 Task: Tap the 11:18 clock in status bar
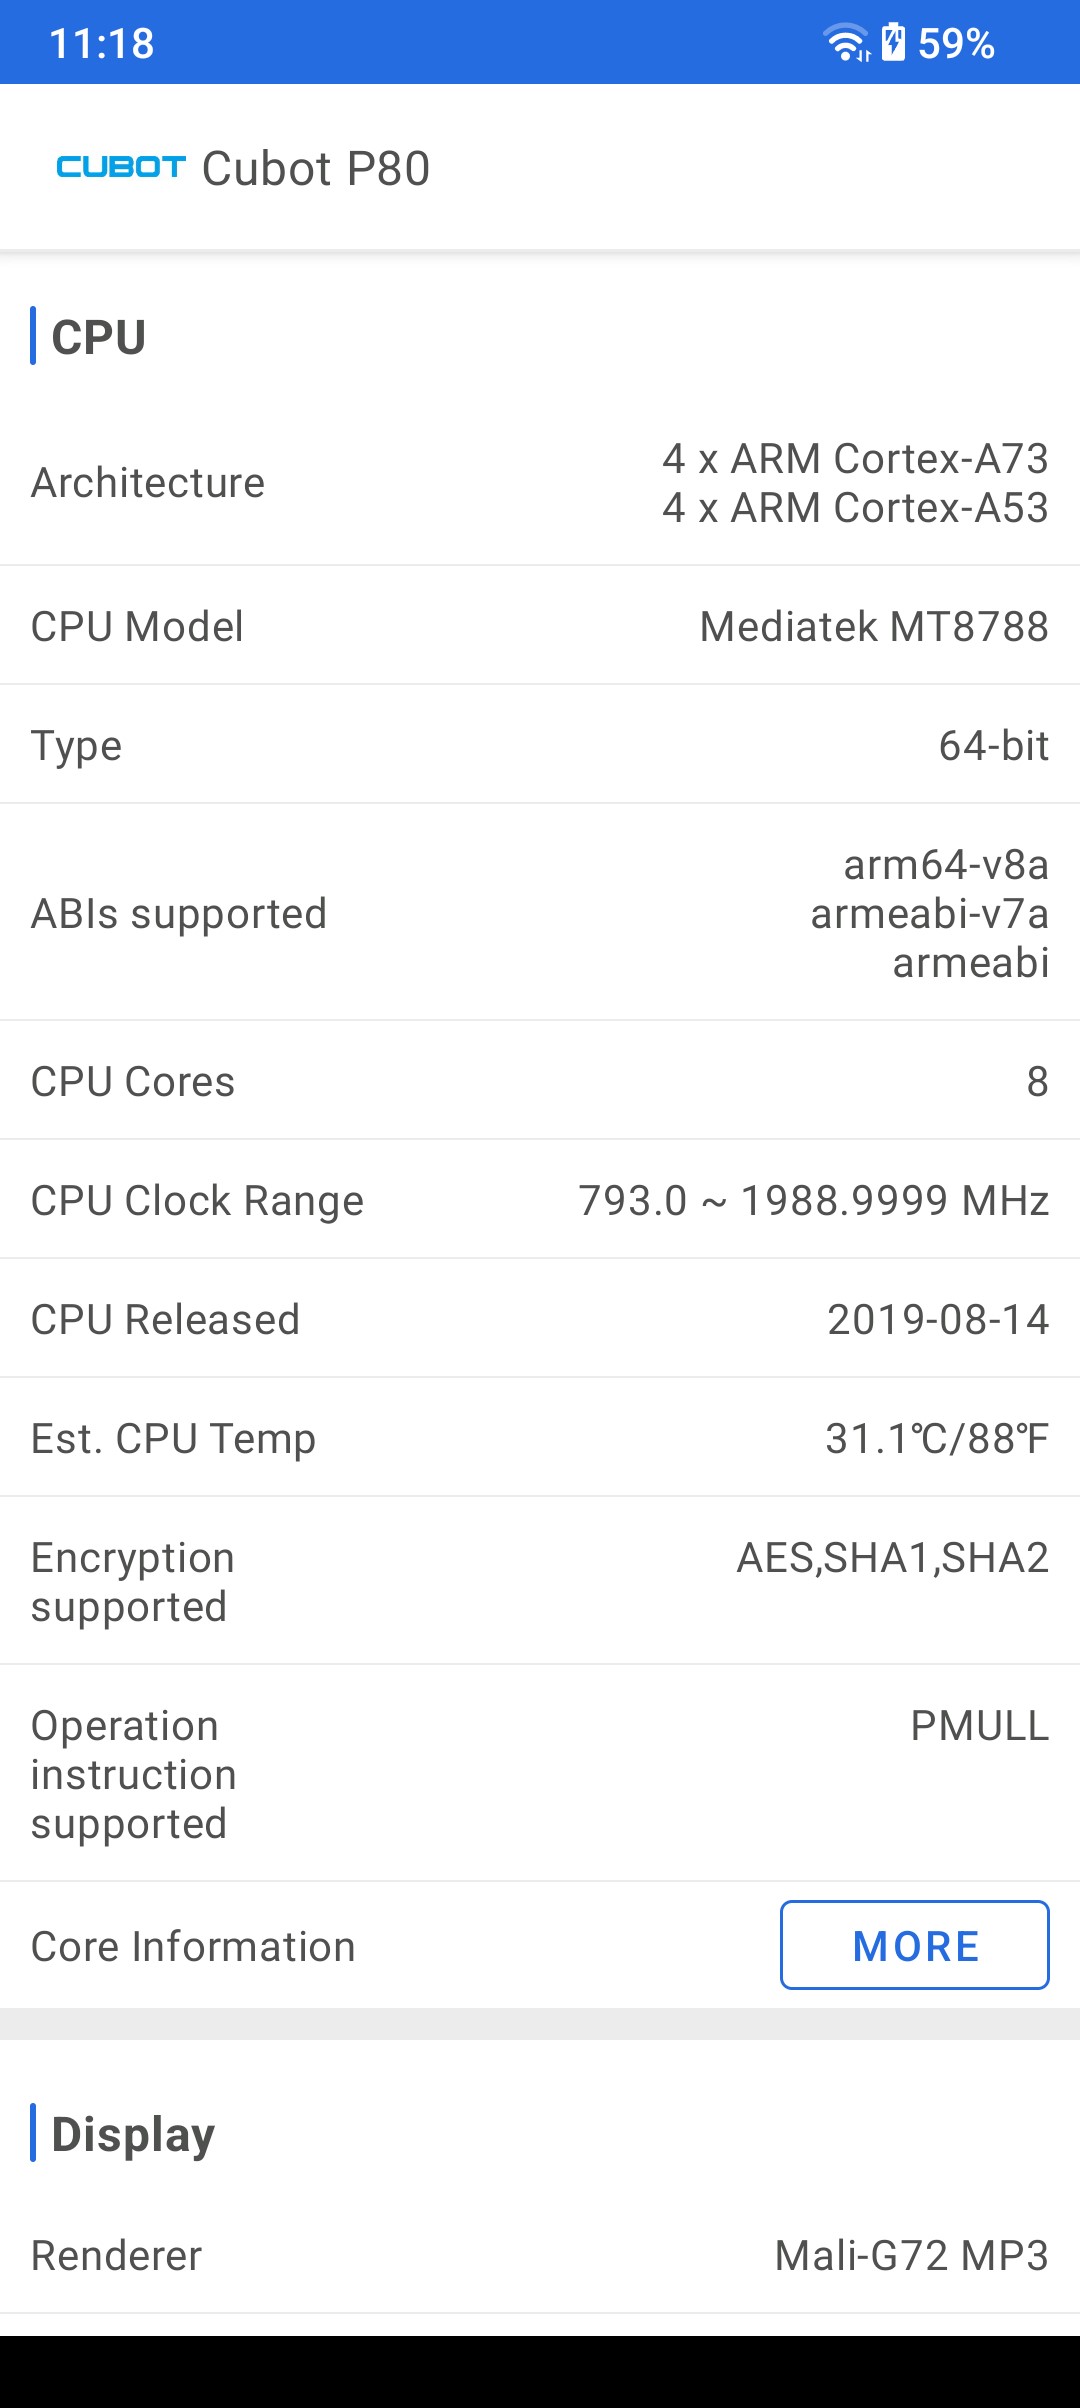[x=102, y=43]
